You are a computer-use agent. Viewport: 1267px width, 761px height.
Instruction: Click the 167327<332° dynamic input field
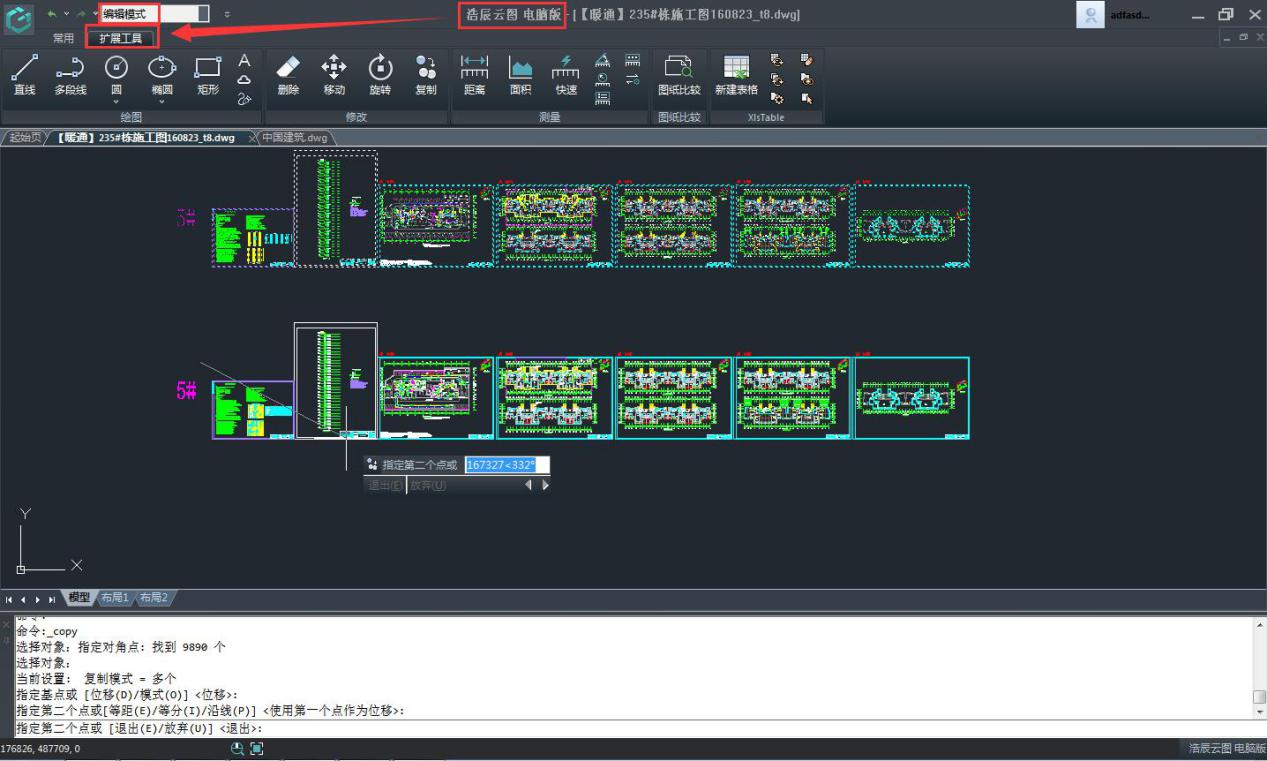click(x=507, y=465)
